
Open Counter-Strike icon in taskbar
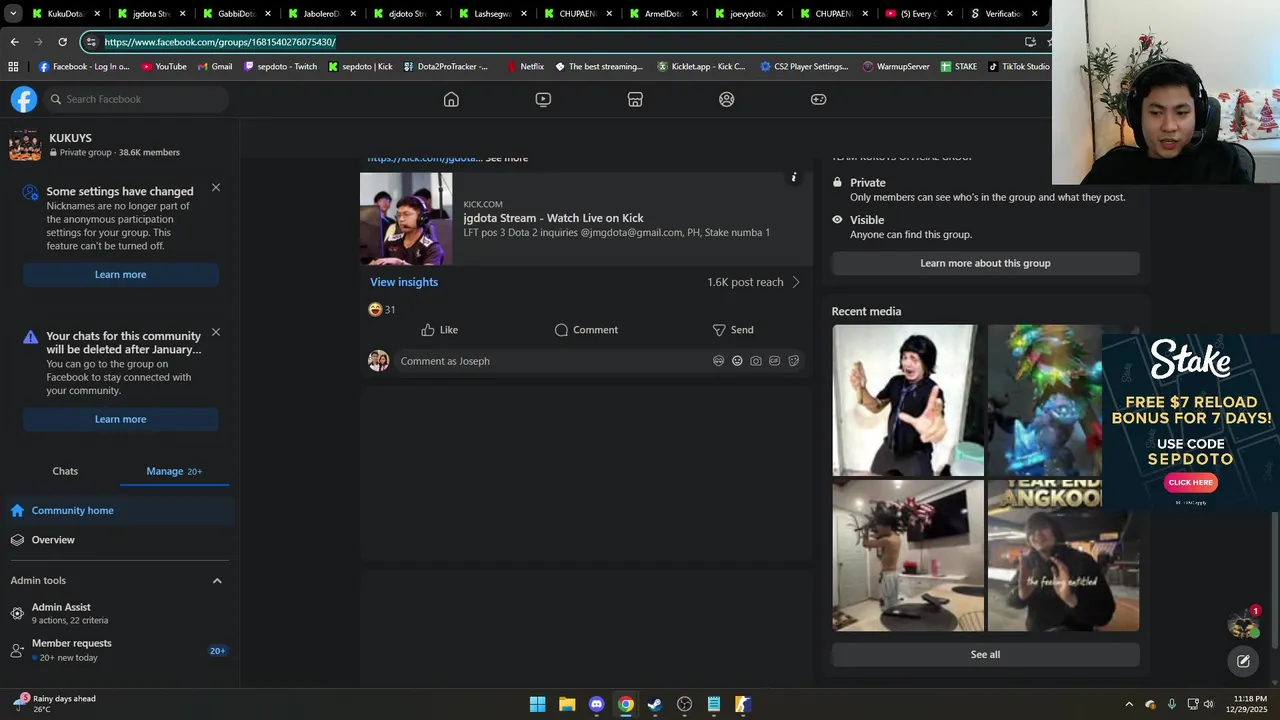click(743, 704)
